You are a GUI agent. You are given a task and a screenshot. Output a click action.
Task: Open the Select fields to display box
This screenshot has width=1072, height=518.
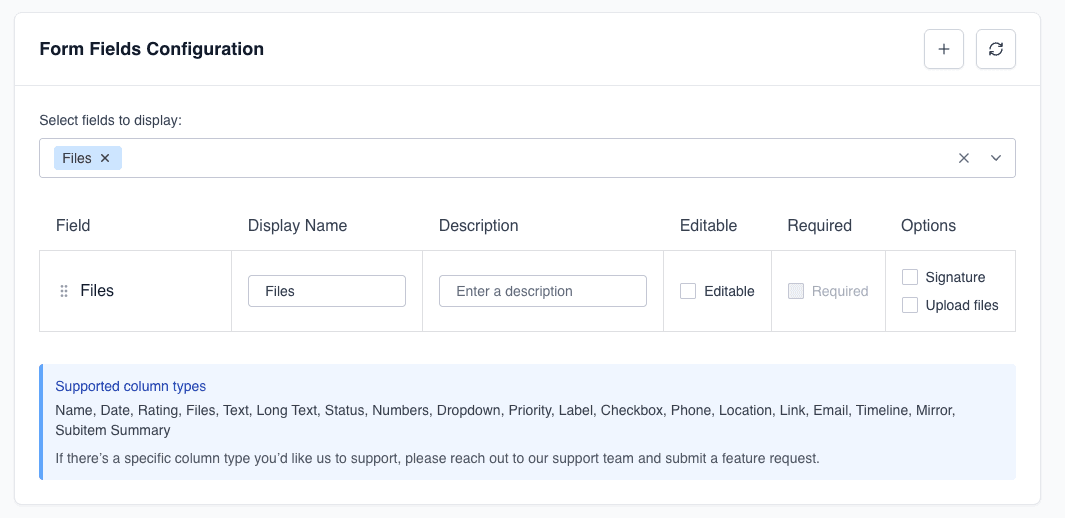(530, 158)
